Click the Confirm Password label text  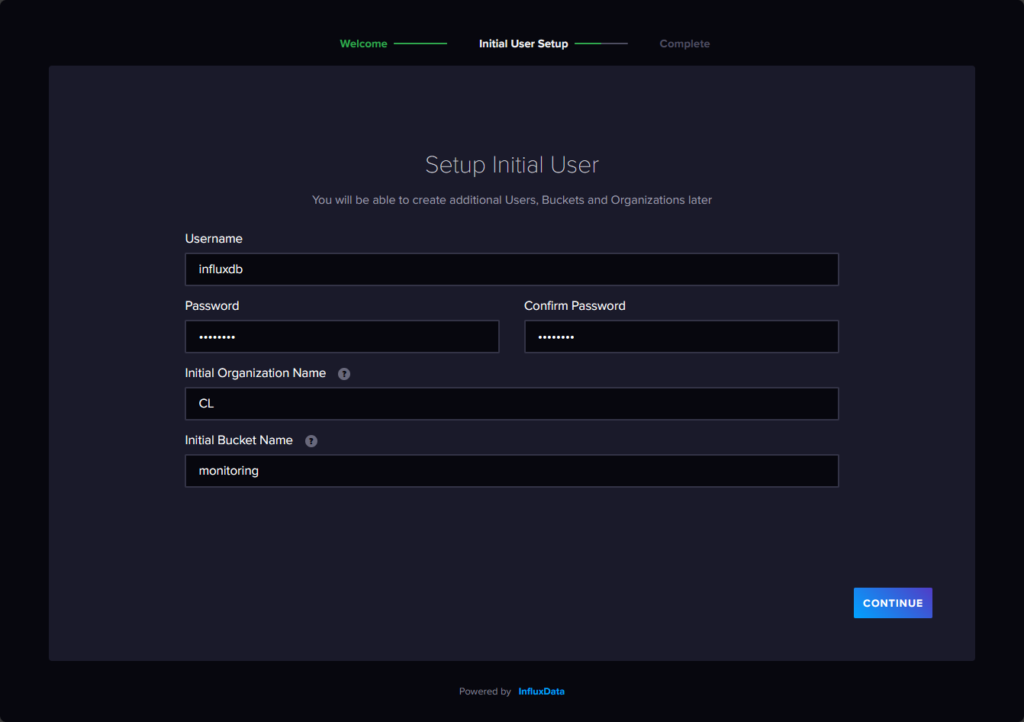pyautogui.click(x=575, y=305)
